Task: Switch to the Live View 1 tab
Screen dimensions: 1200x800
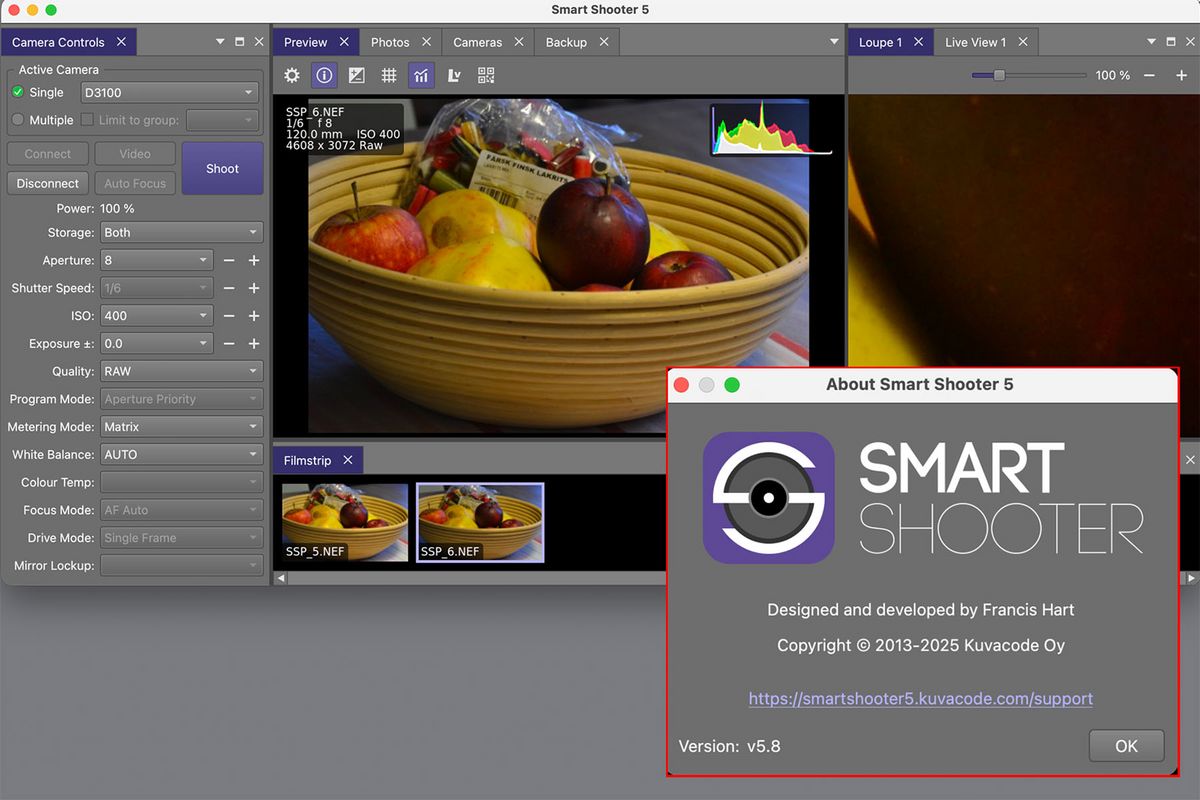Action: point(975,42)
